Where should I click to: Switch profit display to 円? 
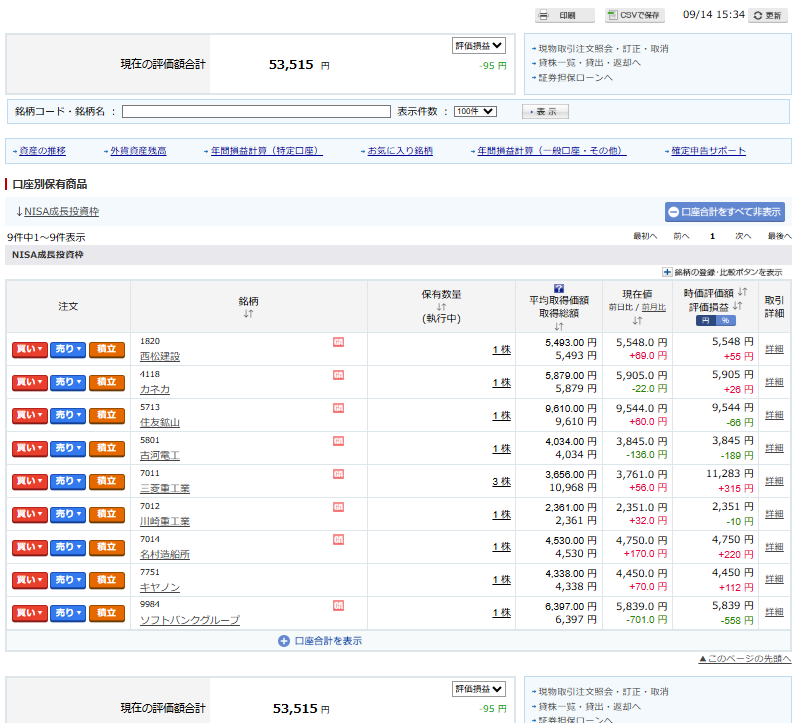(706, 320)
